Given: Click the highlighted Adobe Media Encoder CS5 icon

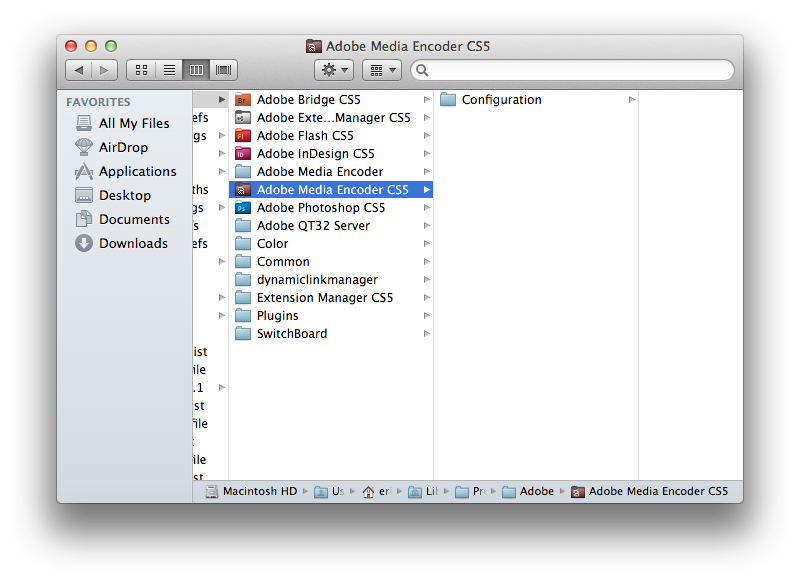Looking at the screenshot, I should coord(243,190).
